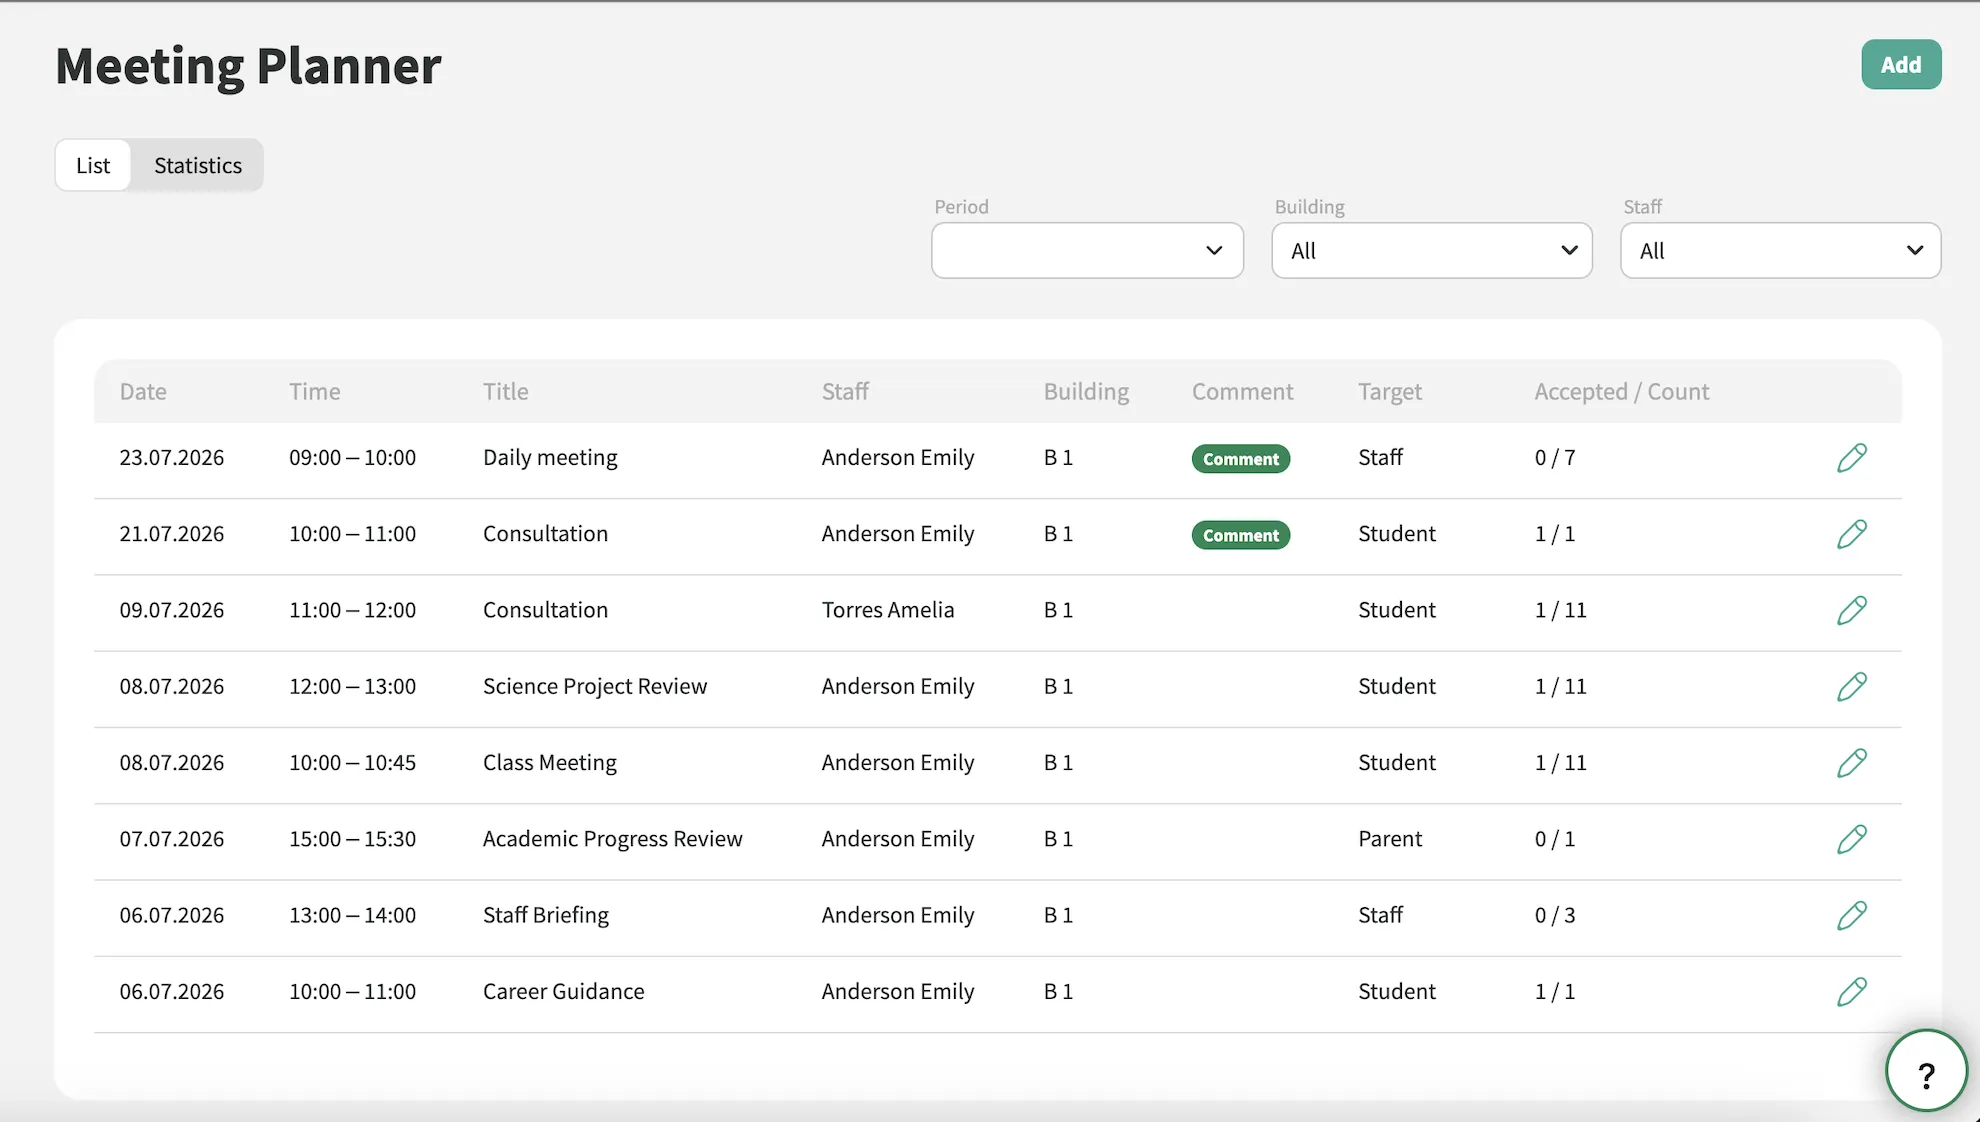Click the time 10:00 – 10:45
The width and height of the screenshot is (1980, 1122).
353,762
